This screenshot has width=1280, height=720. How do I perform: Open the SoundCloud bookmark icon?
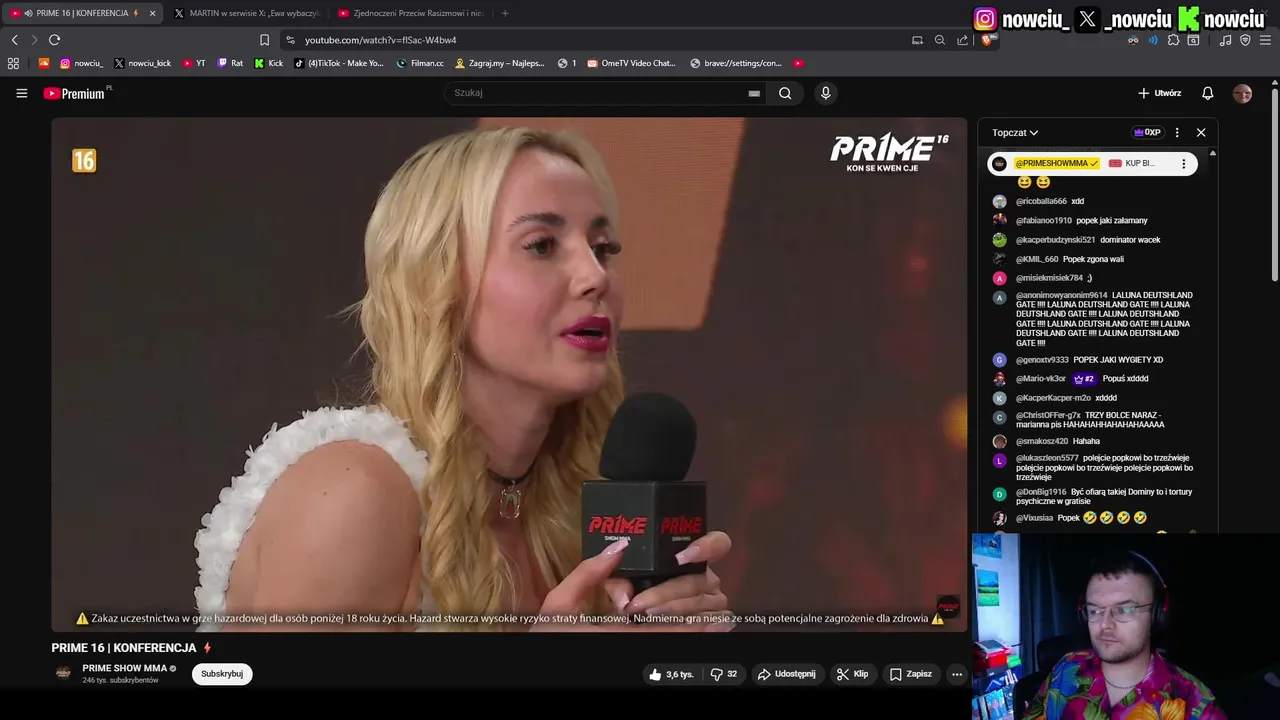click(44, 63)
